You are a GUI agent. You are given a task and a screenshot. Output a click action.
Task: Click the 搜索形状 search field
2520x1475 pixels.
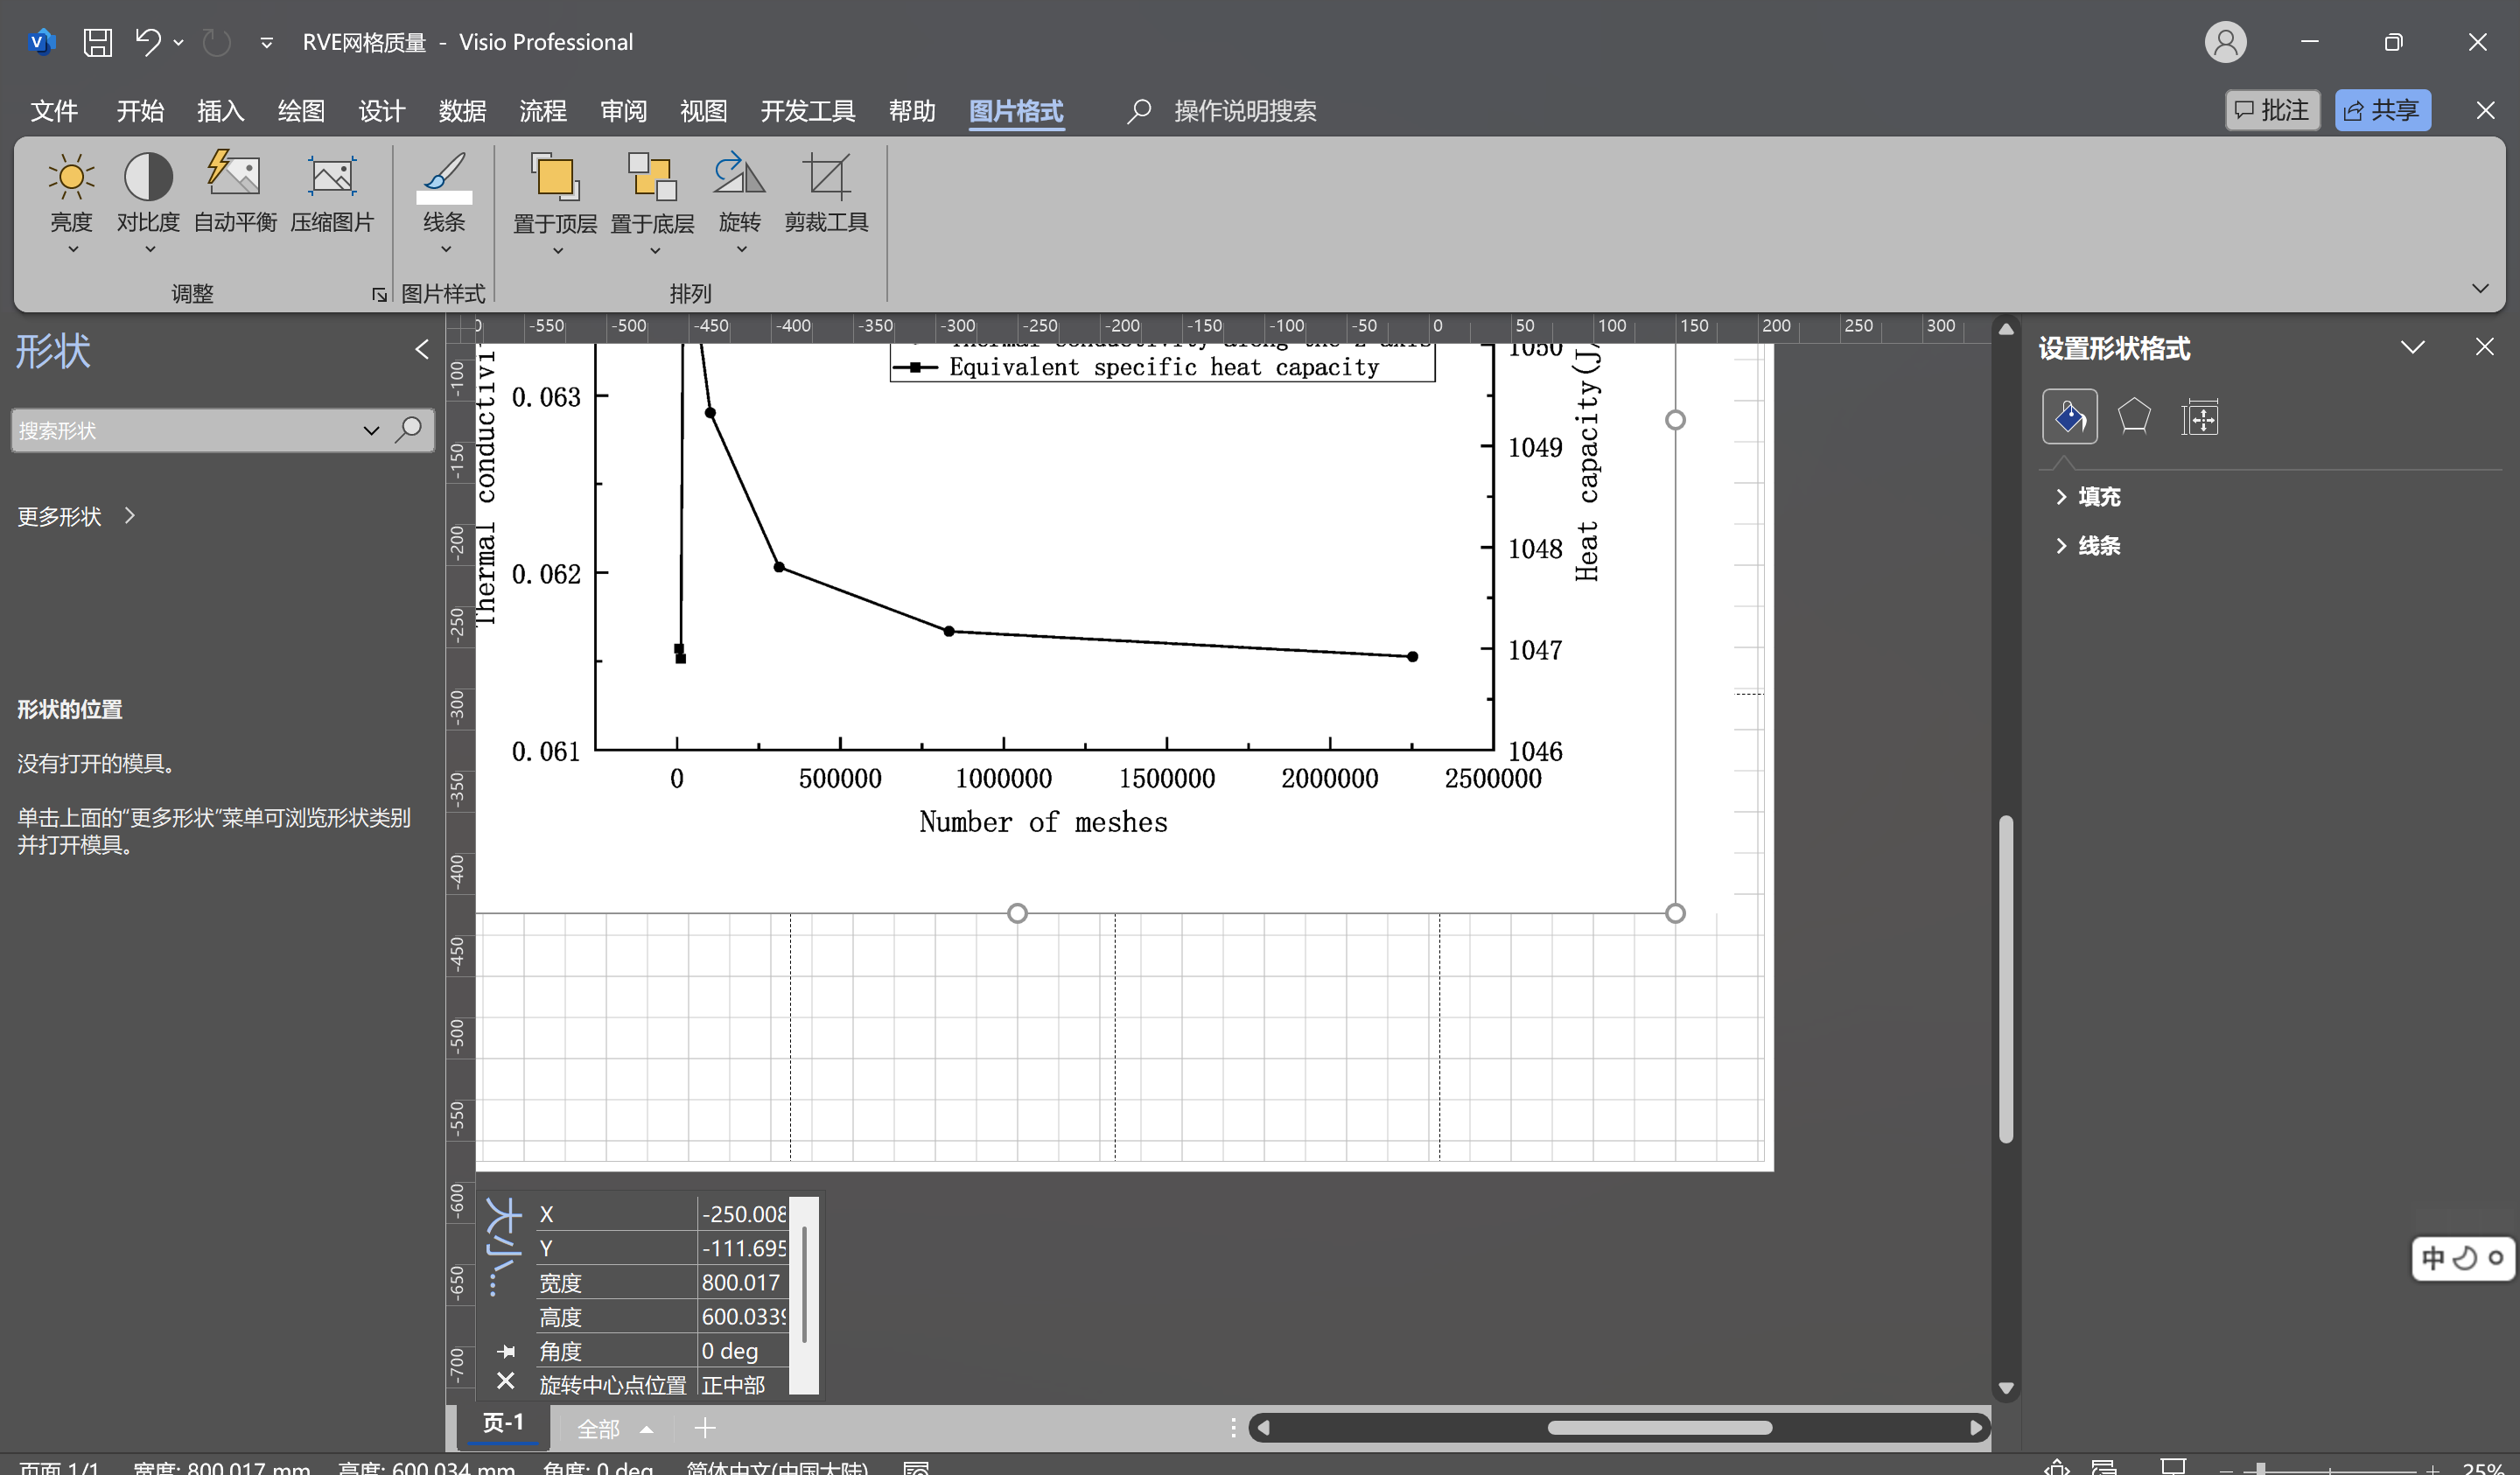(185, 430)
